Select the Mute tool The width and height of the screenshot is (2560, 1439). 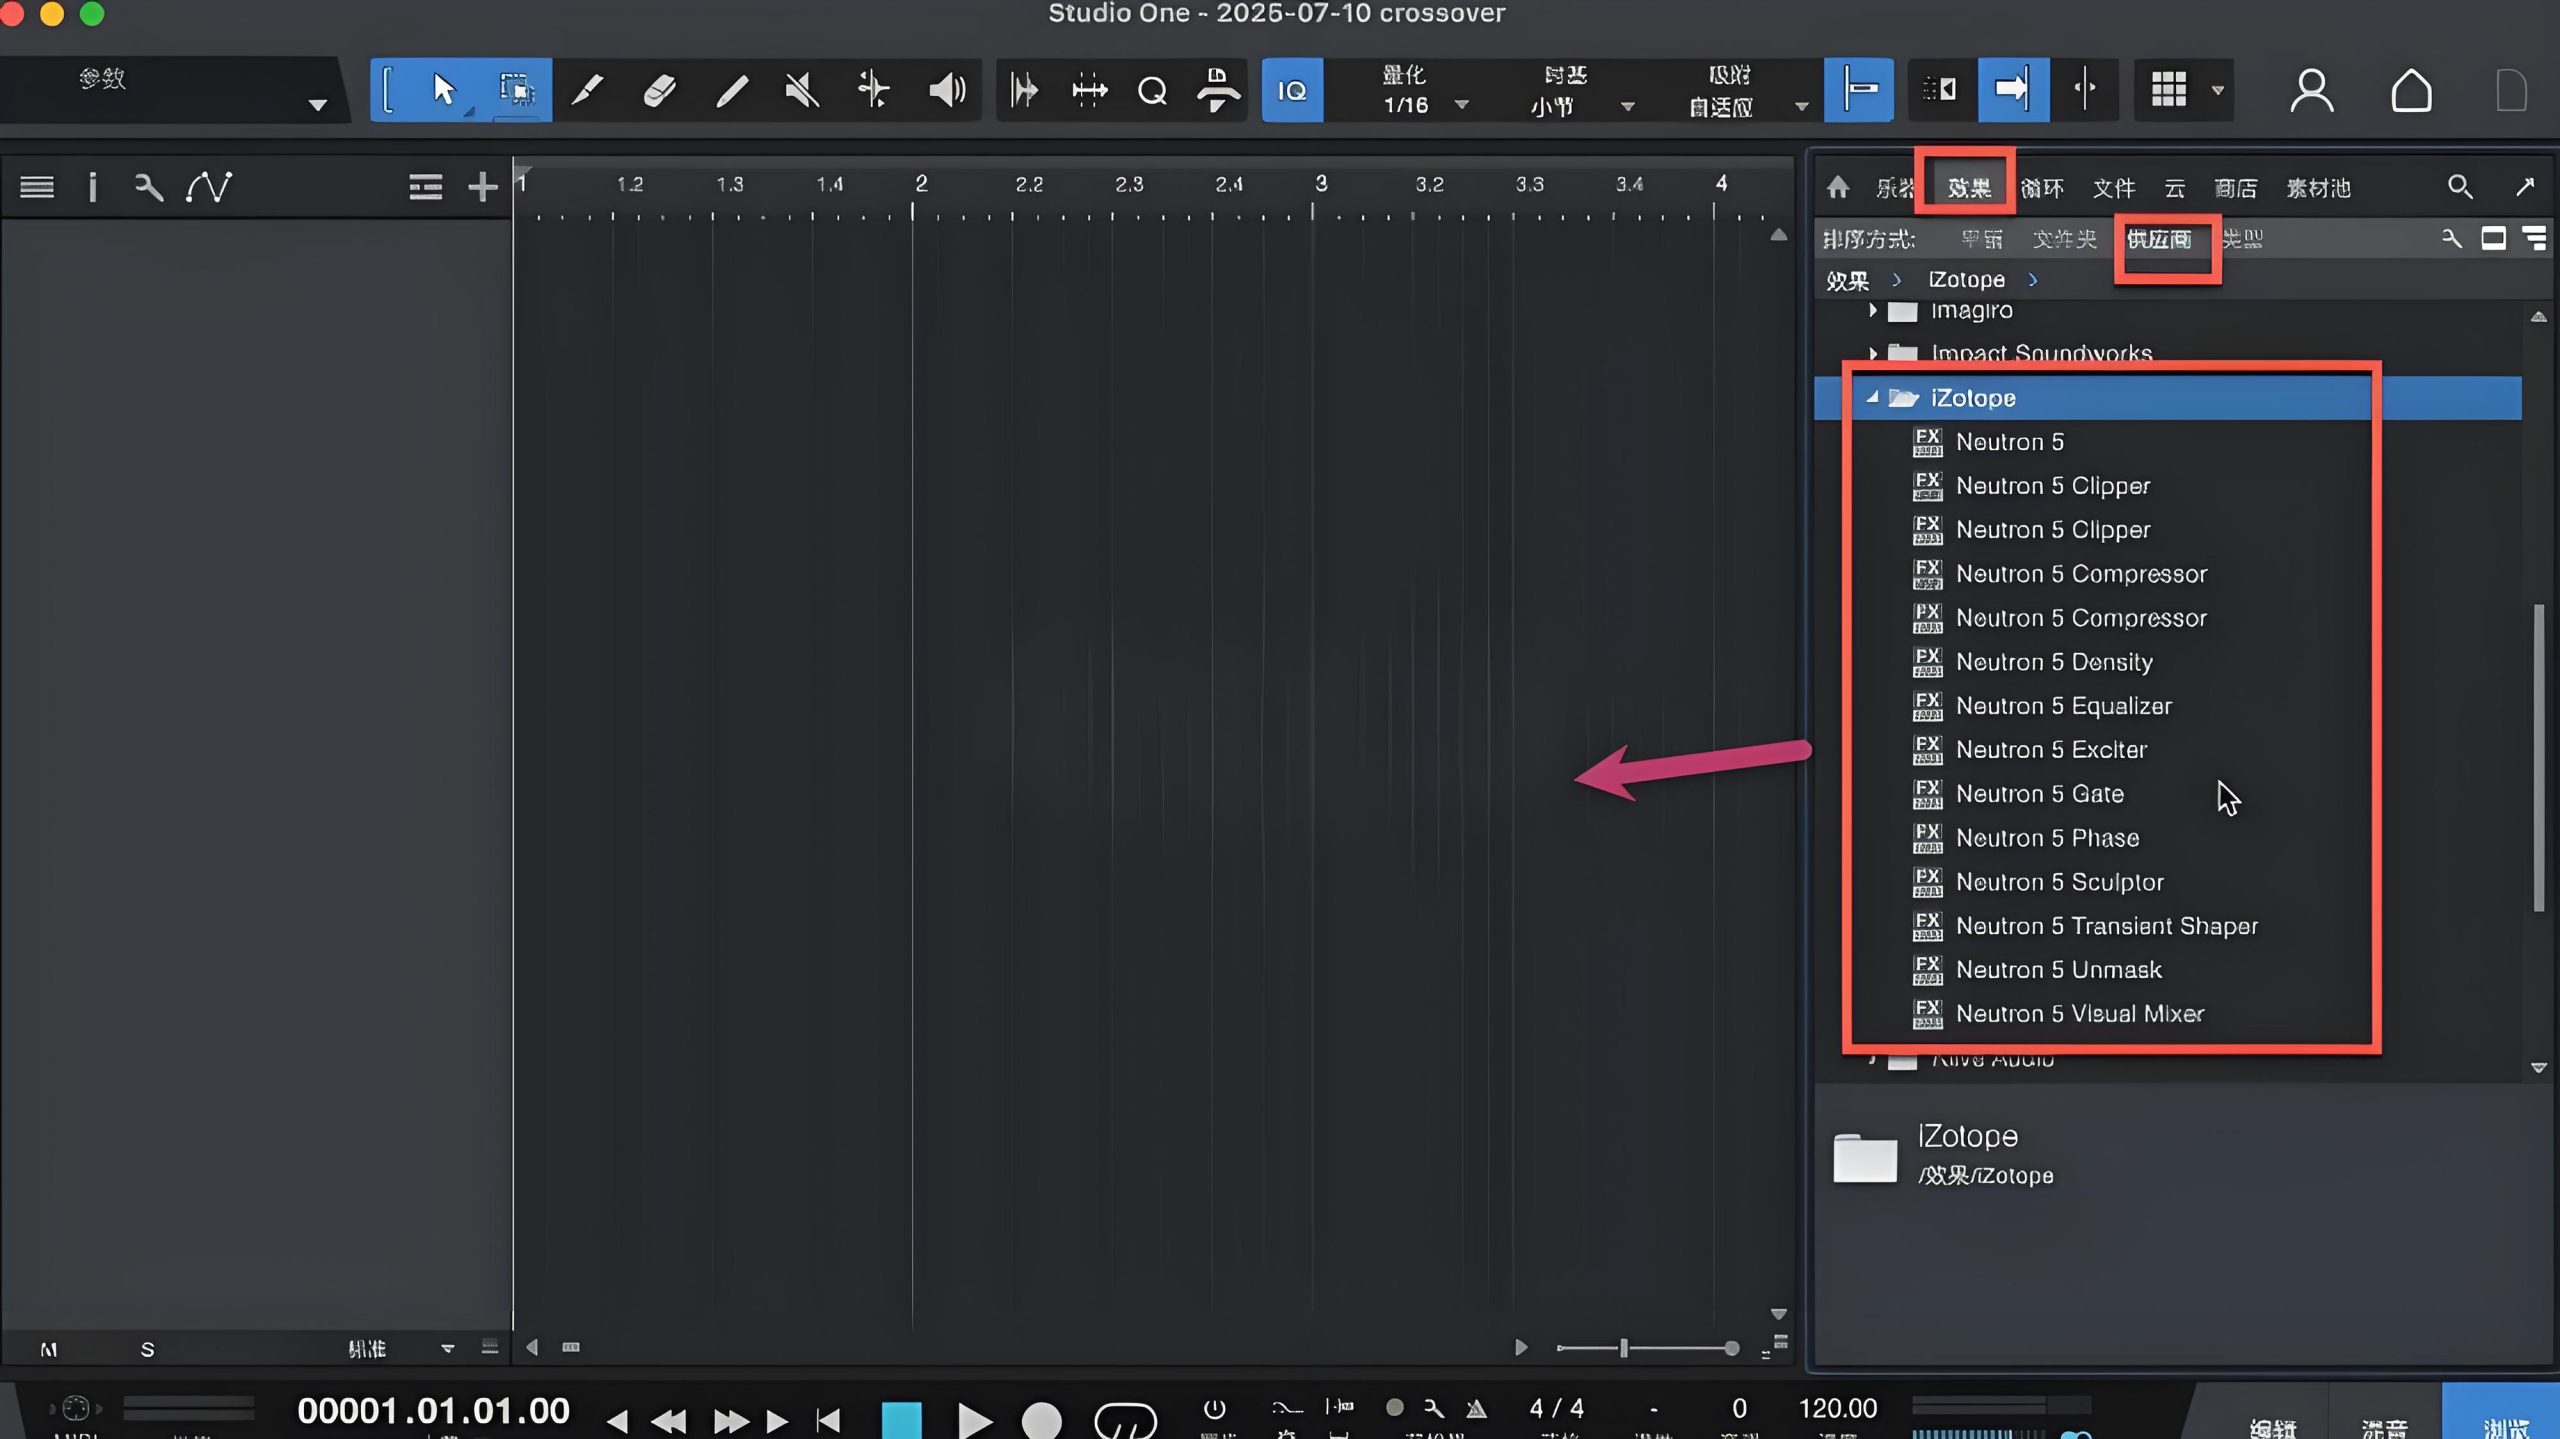click(x=802, y=90)
